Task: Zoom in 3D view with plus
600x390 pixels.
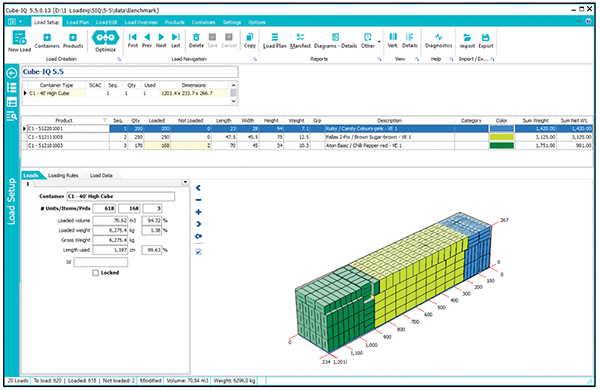Action: (x=198, y=212)
